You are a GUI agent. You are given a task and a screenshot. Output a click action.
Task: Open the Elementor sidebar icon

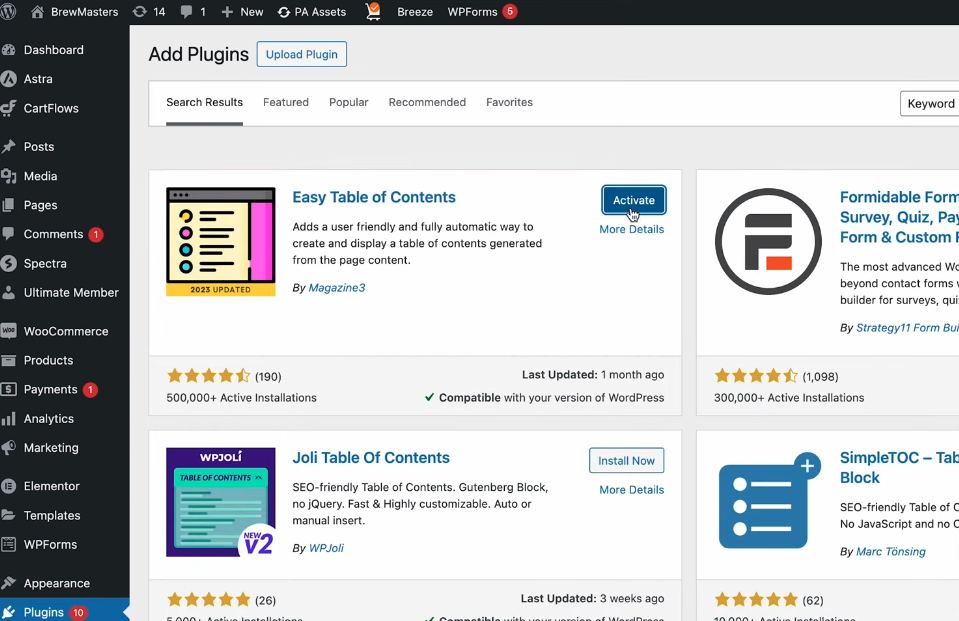pyautogui.click(x=9, y=486)
